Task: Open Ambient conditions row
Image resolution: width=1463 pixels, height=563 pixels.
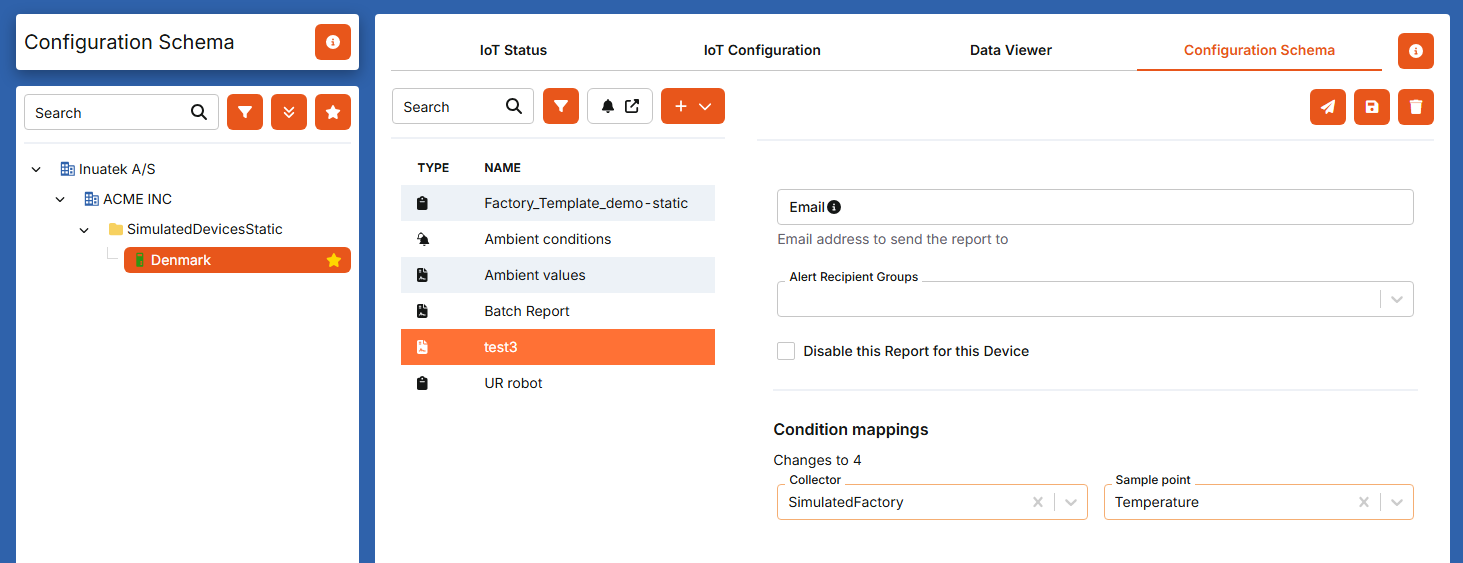Action: tap(558, 239)
